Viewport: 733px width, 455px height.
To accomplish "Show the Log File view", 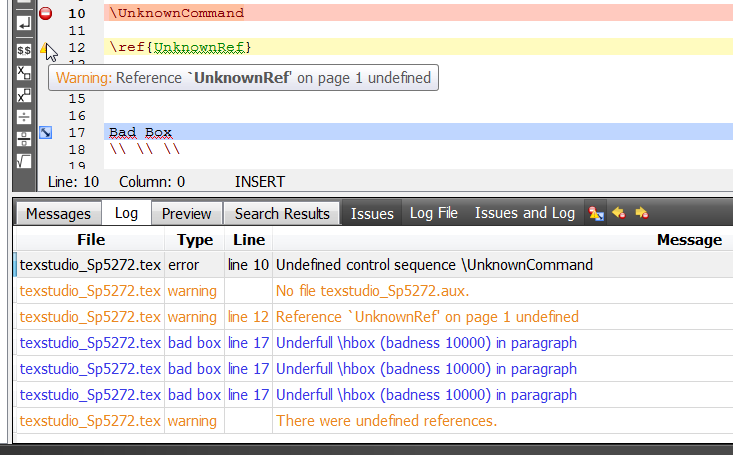I will [x=433, y=213].
